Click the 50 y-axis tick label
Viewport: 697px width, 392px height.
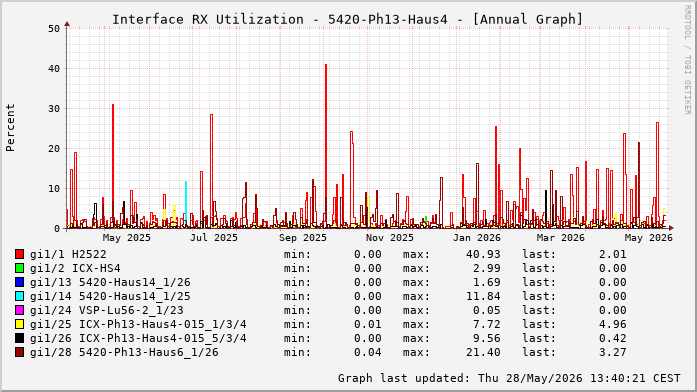click(x=54, y=29)
